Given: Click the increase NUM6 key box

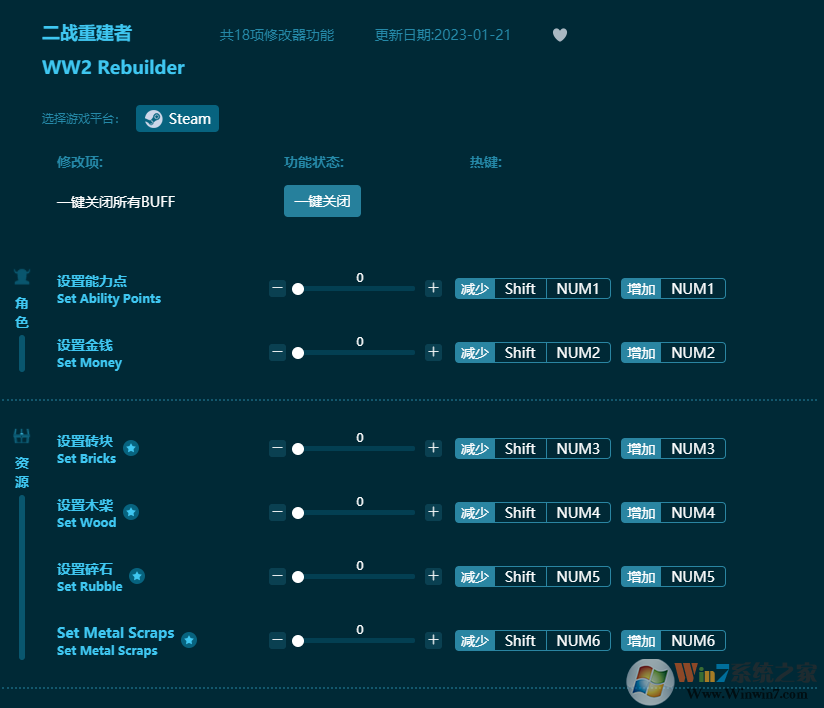Looking at the screenshot, I should (x=693, y=641).
